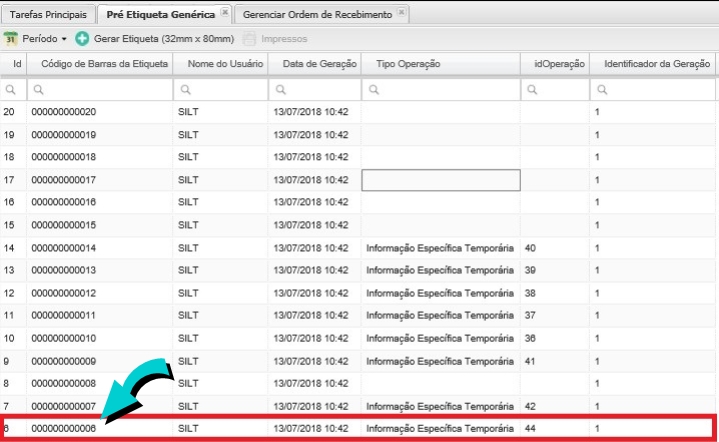Click the Data de Geração filter field

(x=315, y=90)
